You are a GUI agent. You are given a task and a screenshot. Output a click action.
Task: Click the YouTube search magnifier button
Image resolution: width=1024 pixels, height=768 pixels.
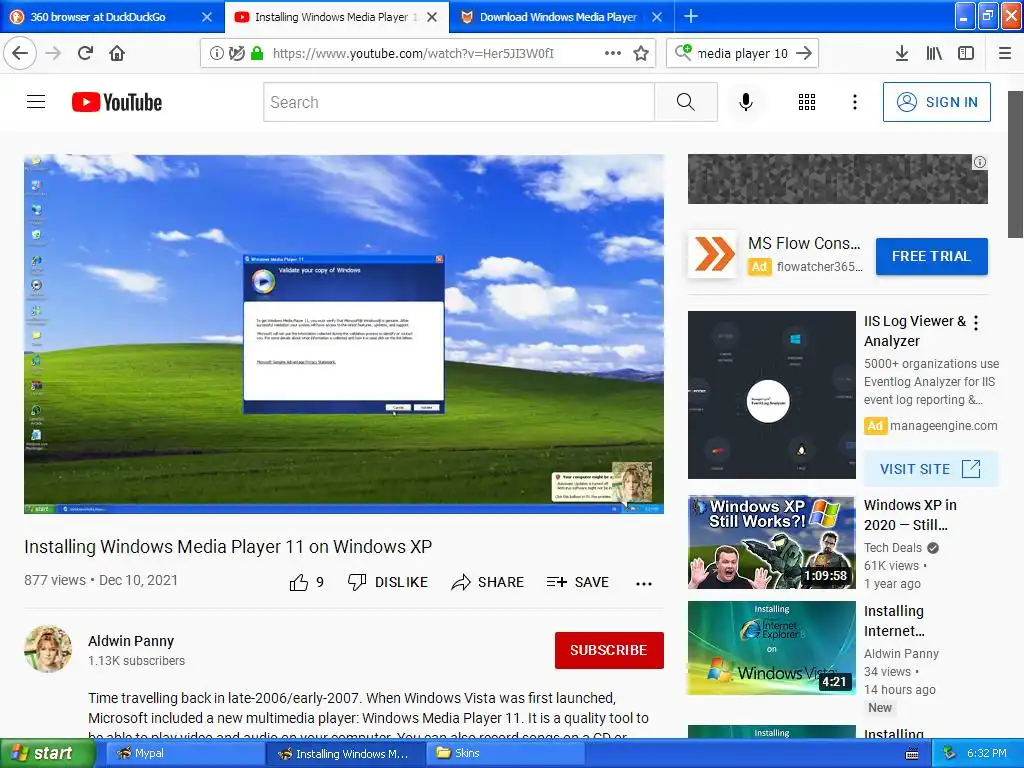coord(686,102)
